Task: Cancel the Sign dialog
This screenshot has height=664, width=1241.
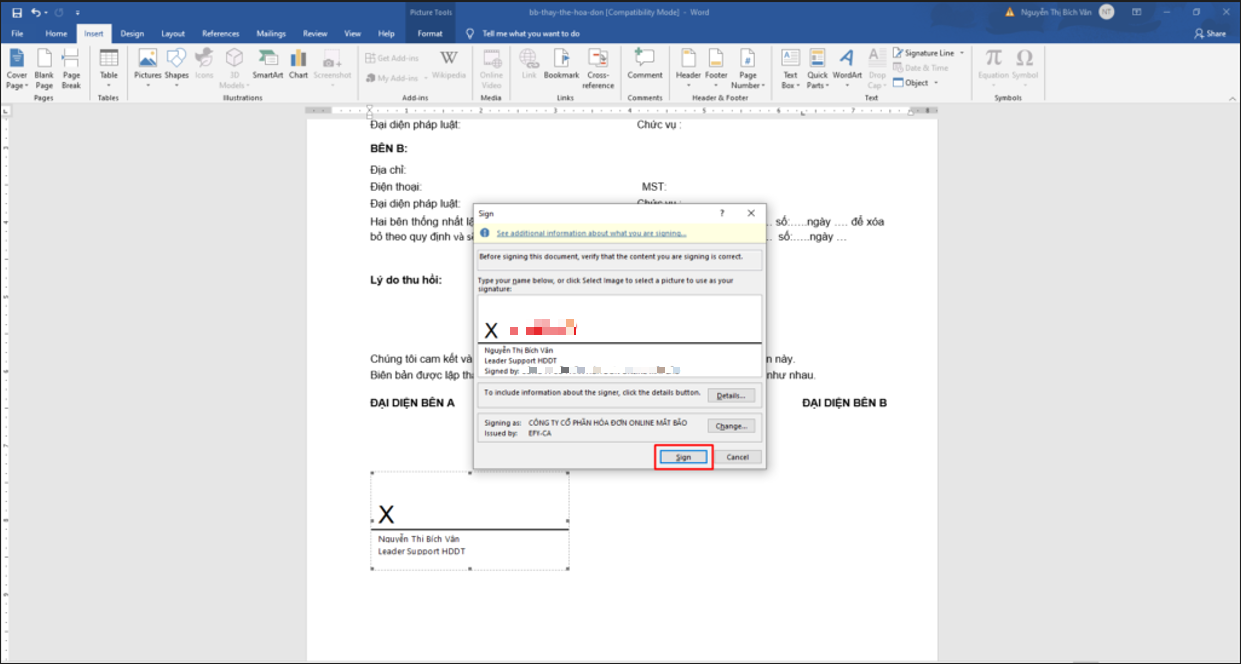Action: pos(738,457)
